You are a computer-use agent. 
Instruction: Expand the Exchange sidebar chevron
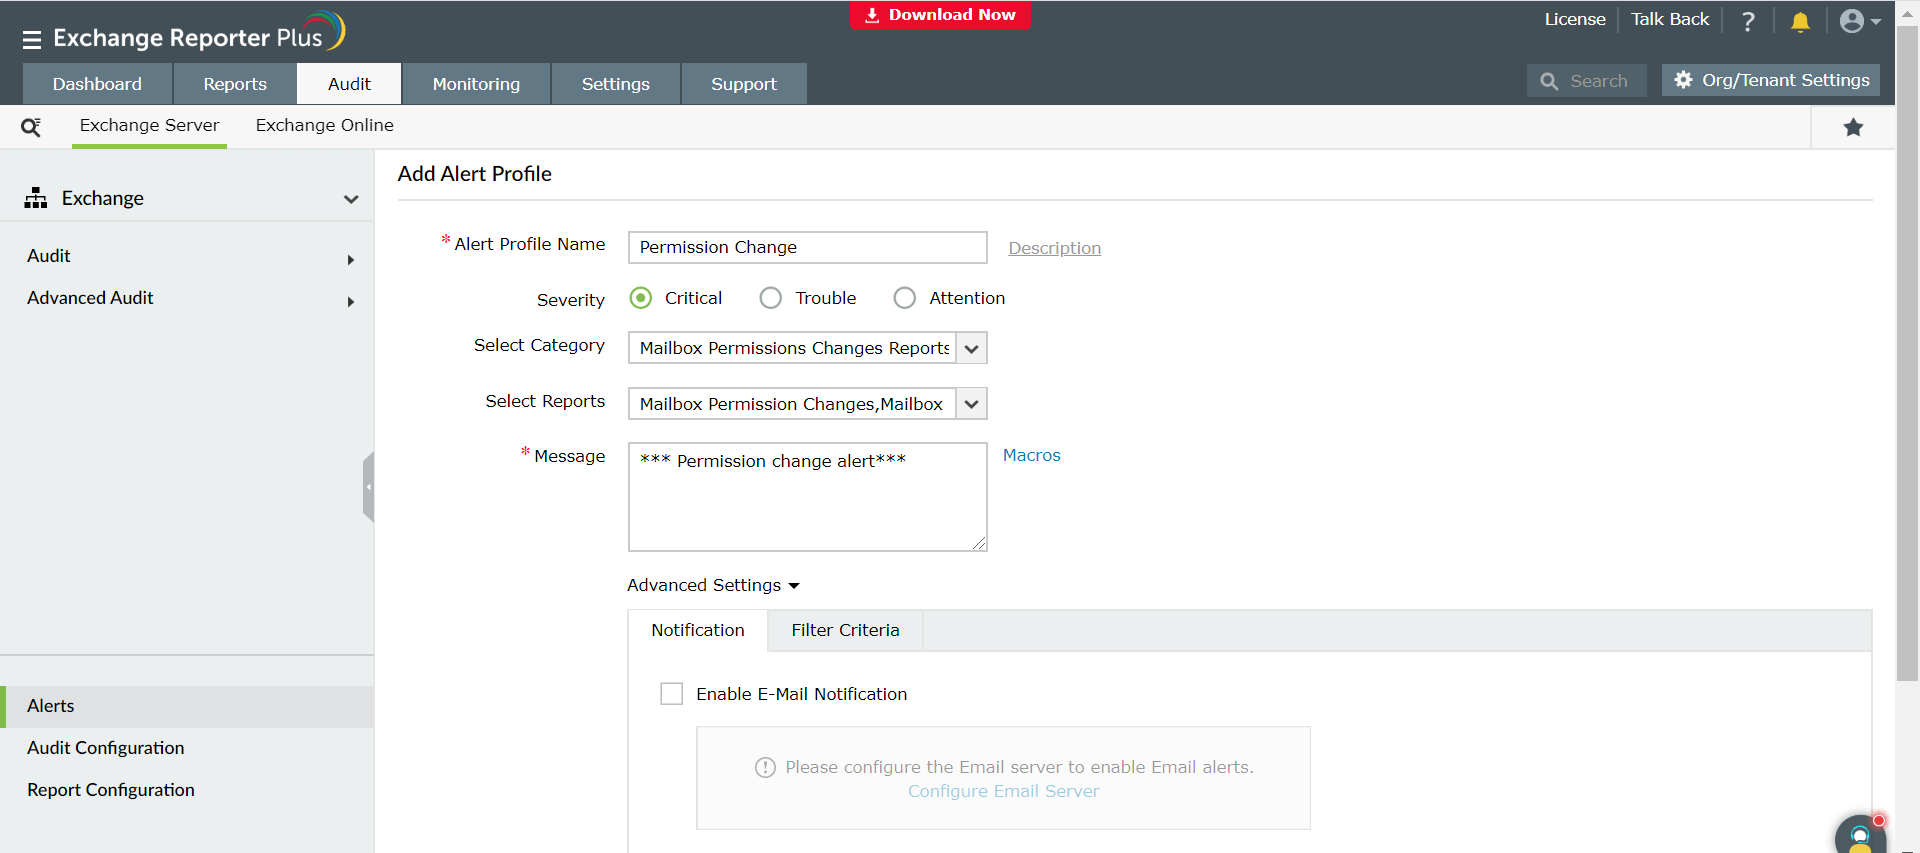pyautogui.click(x=351, y=199)
